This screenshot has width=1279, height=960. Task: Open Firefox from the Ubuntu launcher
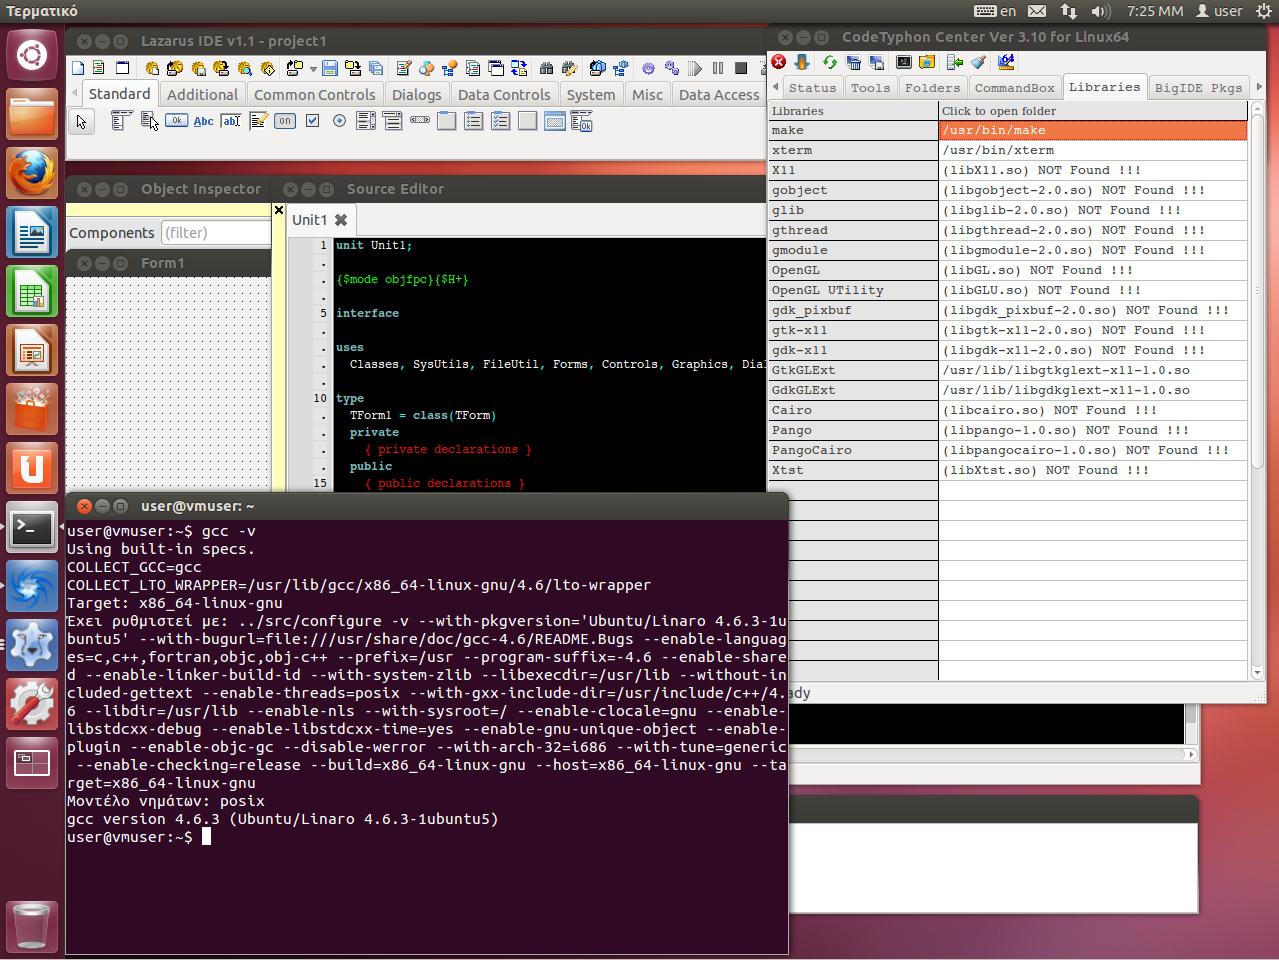click(32, 173)
